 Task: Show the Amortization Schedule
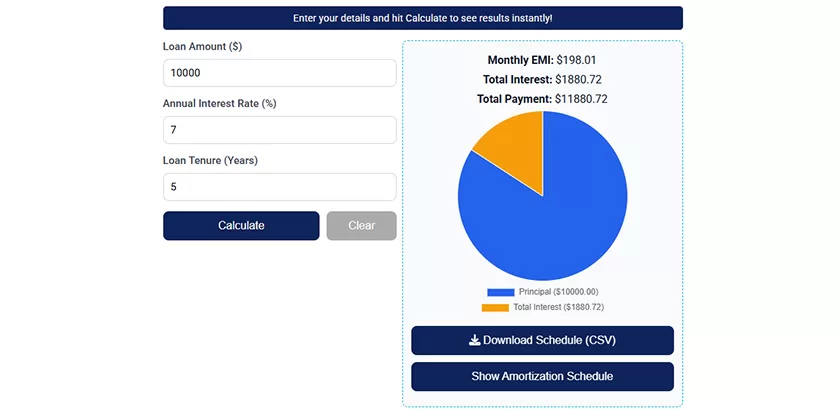tap(542, 377)
